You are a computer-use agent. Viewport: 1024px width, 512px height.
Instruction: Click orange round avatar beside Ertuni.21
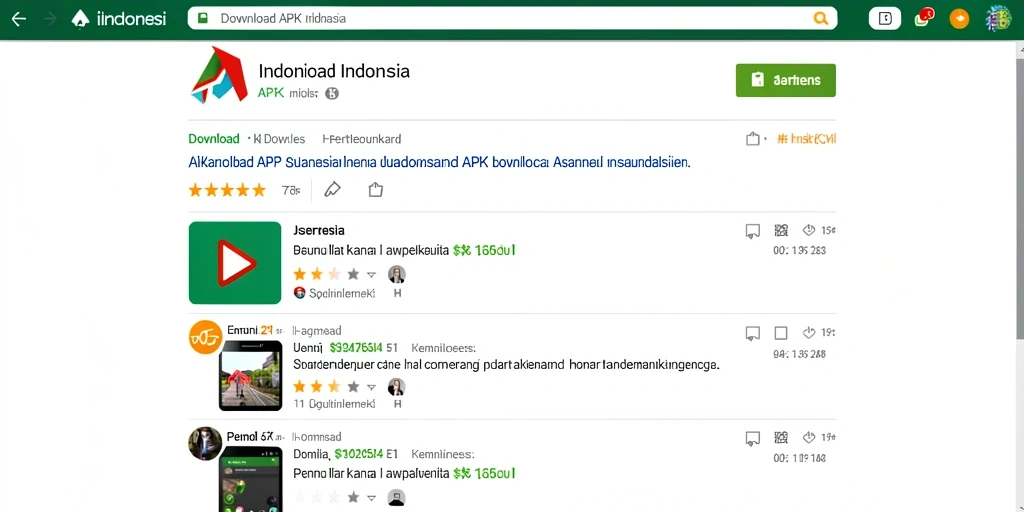(205, 337)
